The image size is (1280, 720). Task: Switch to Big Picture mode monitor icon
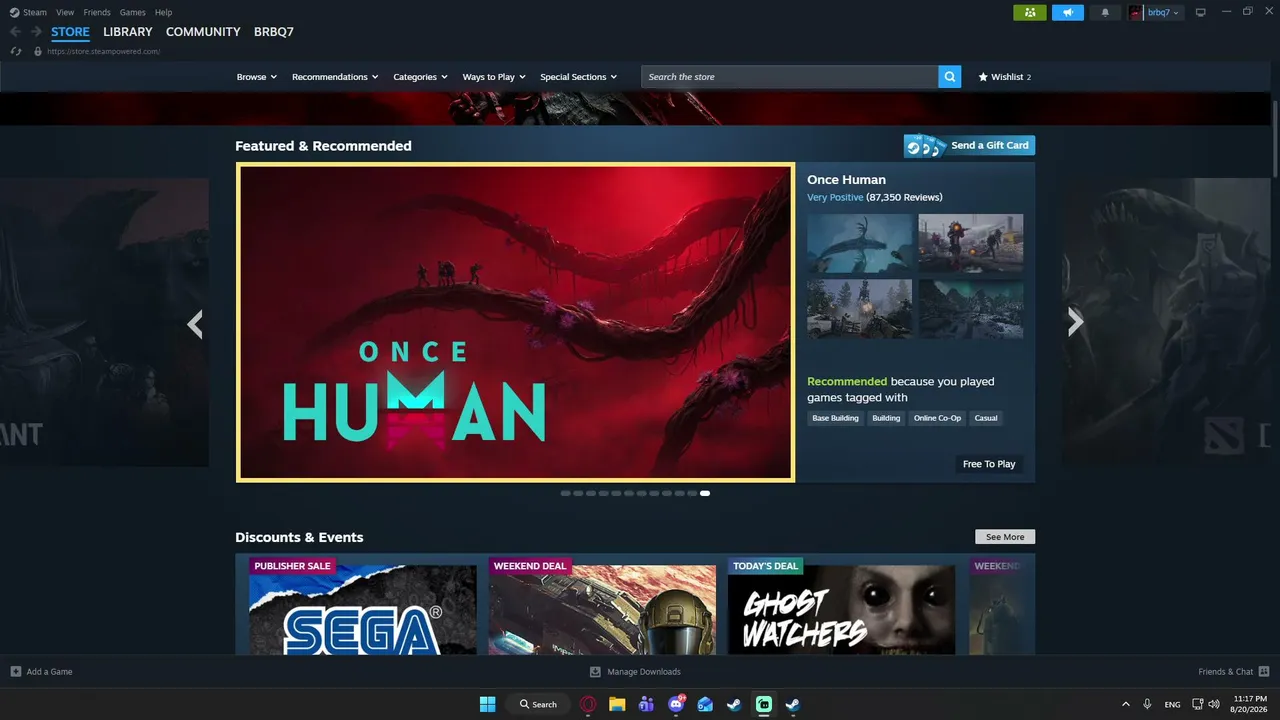[x=1201, y=12]
